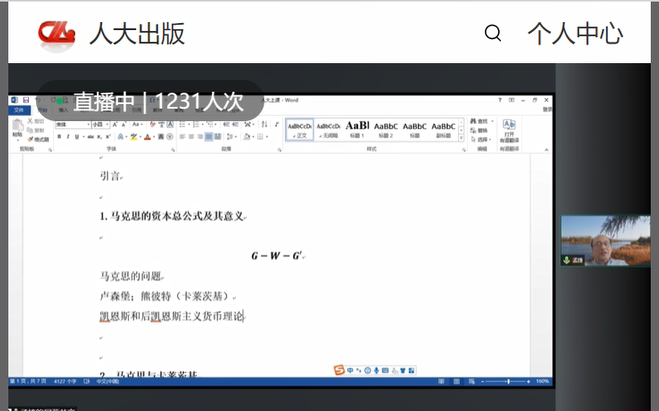The image size is (659, 411).
Task: Toggle strikethrough abc formatting
Action: point(90,137)
